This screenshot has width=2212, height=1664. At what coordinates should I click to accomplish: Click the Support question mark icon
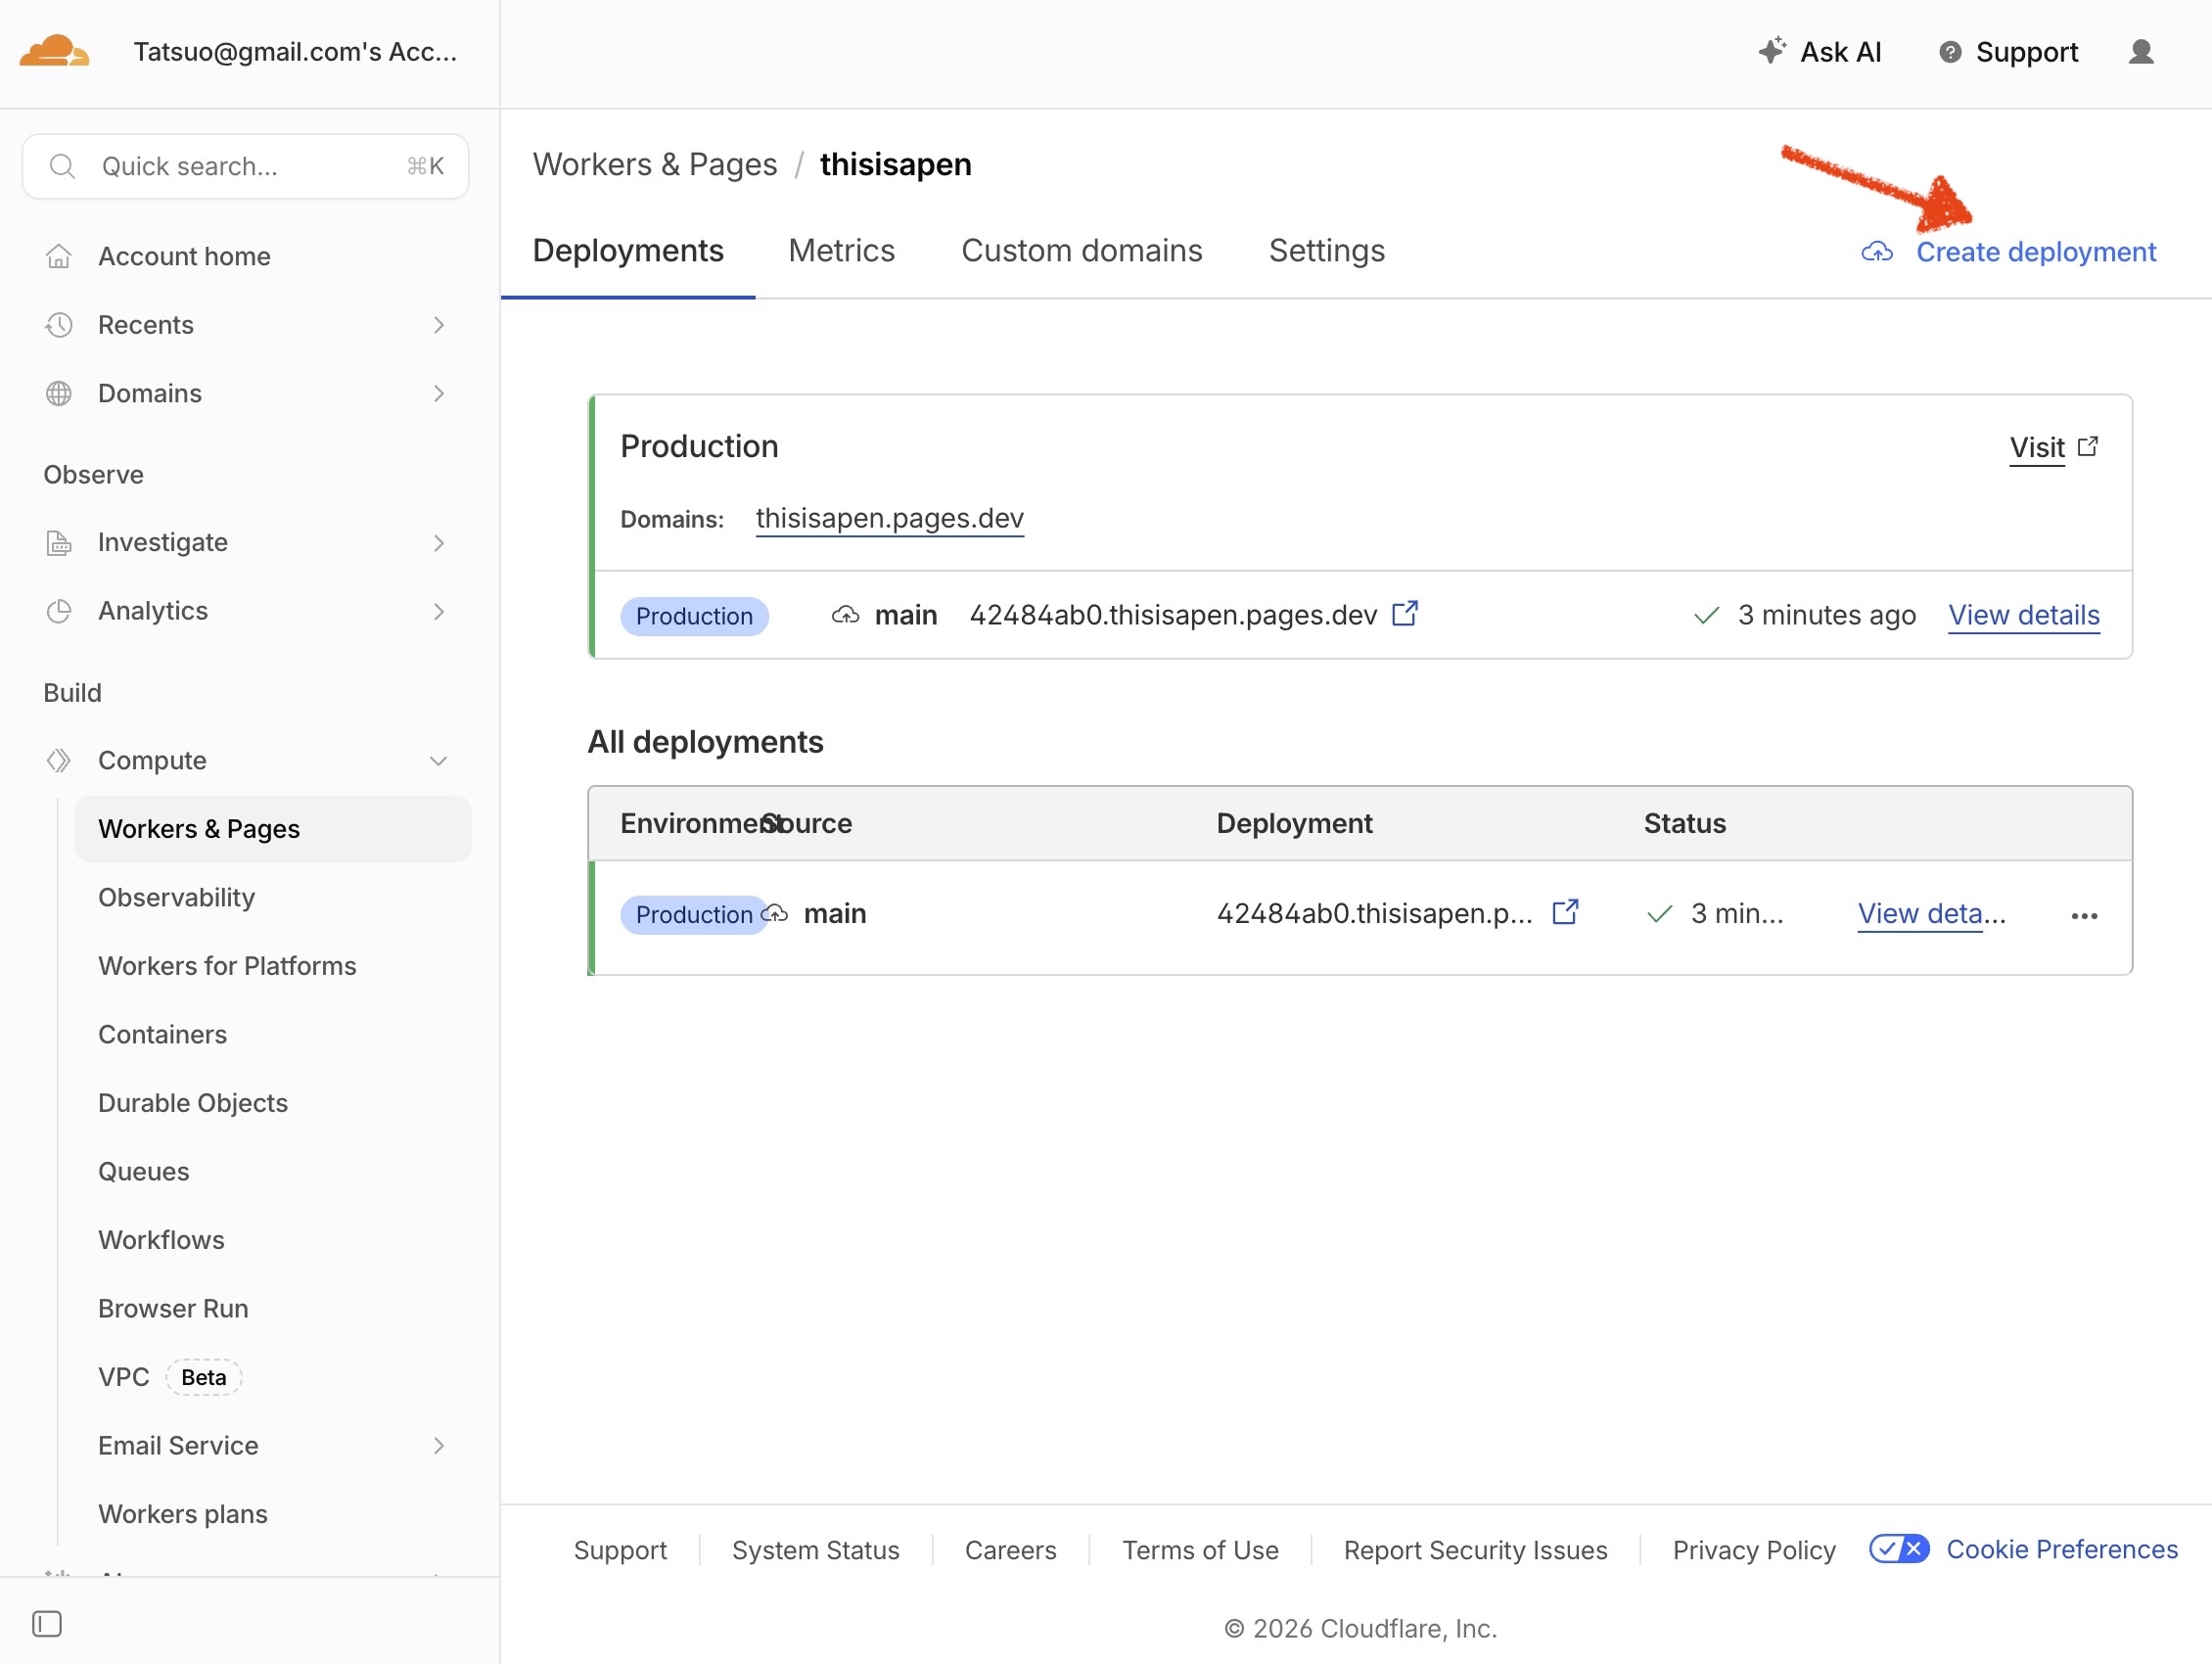tap(1950, 52)
